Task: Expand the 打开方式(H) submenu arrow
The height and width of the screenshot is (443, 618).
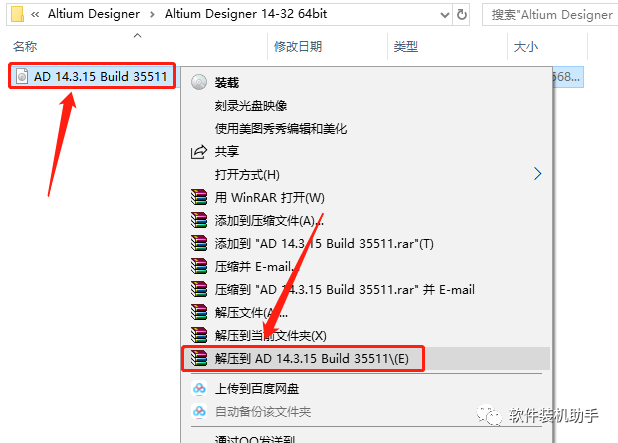Action: pos(538,174)
